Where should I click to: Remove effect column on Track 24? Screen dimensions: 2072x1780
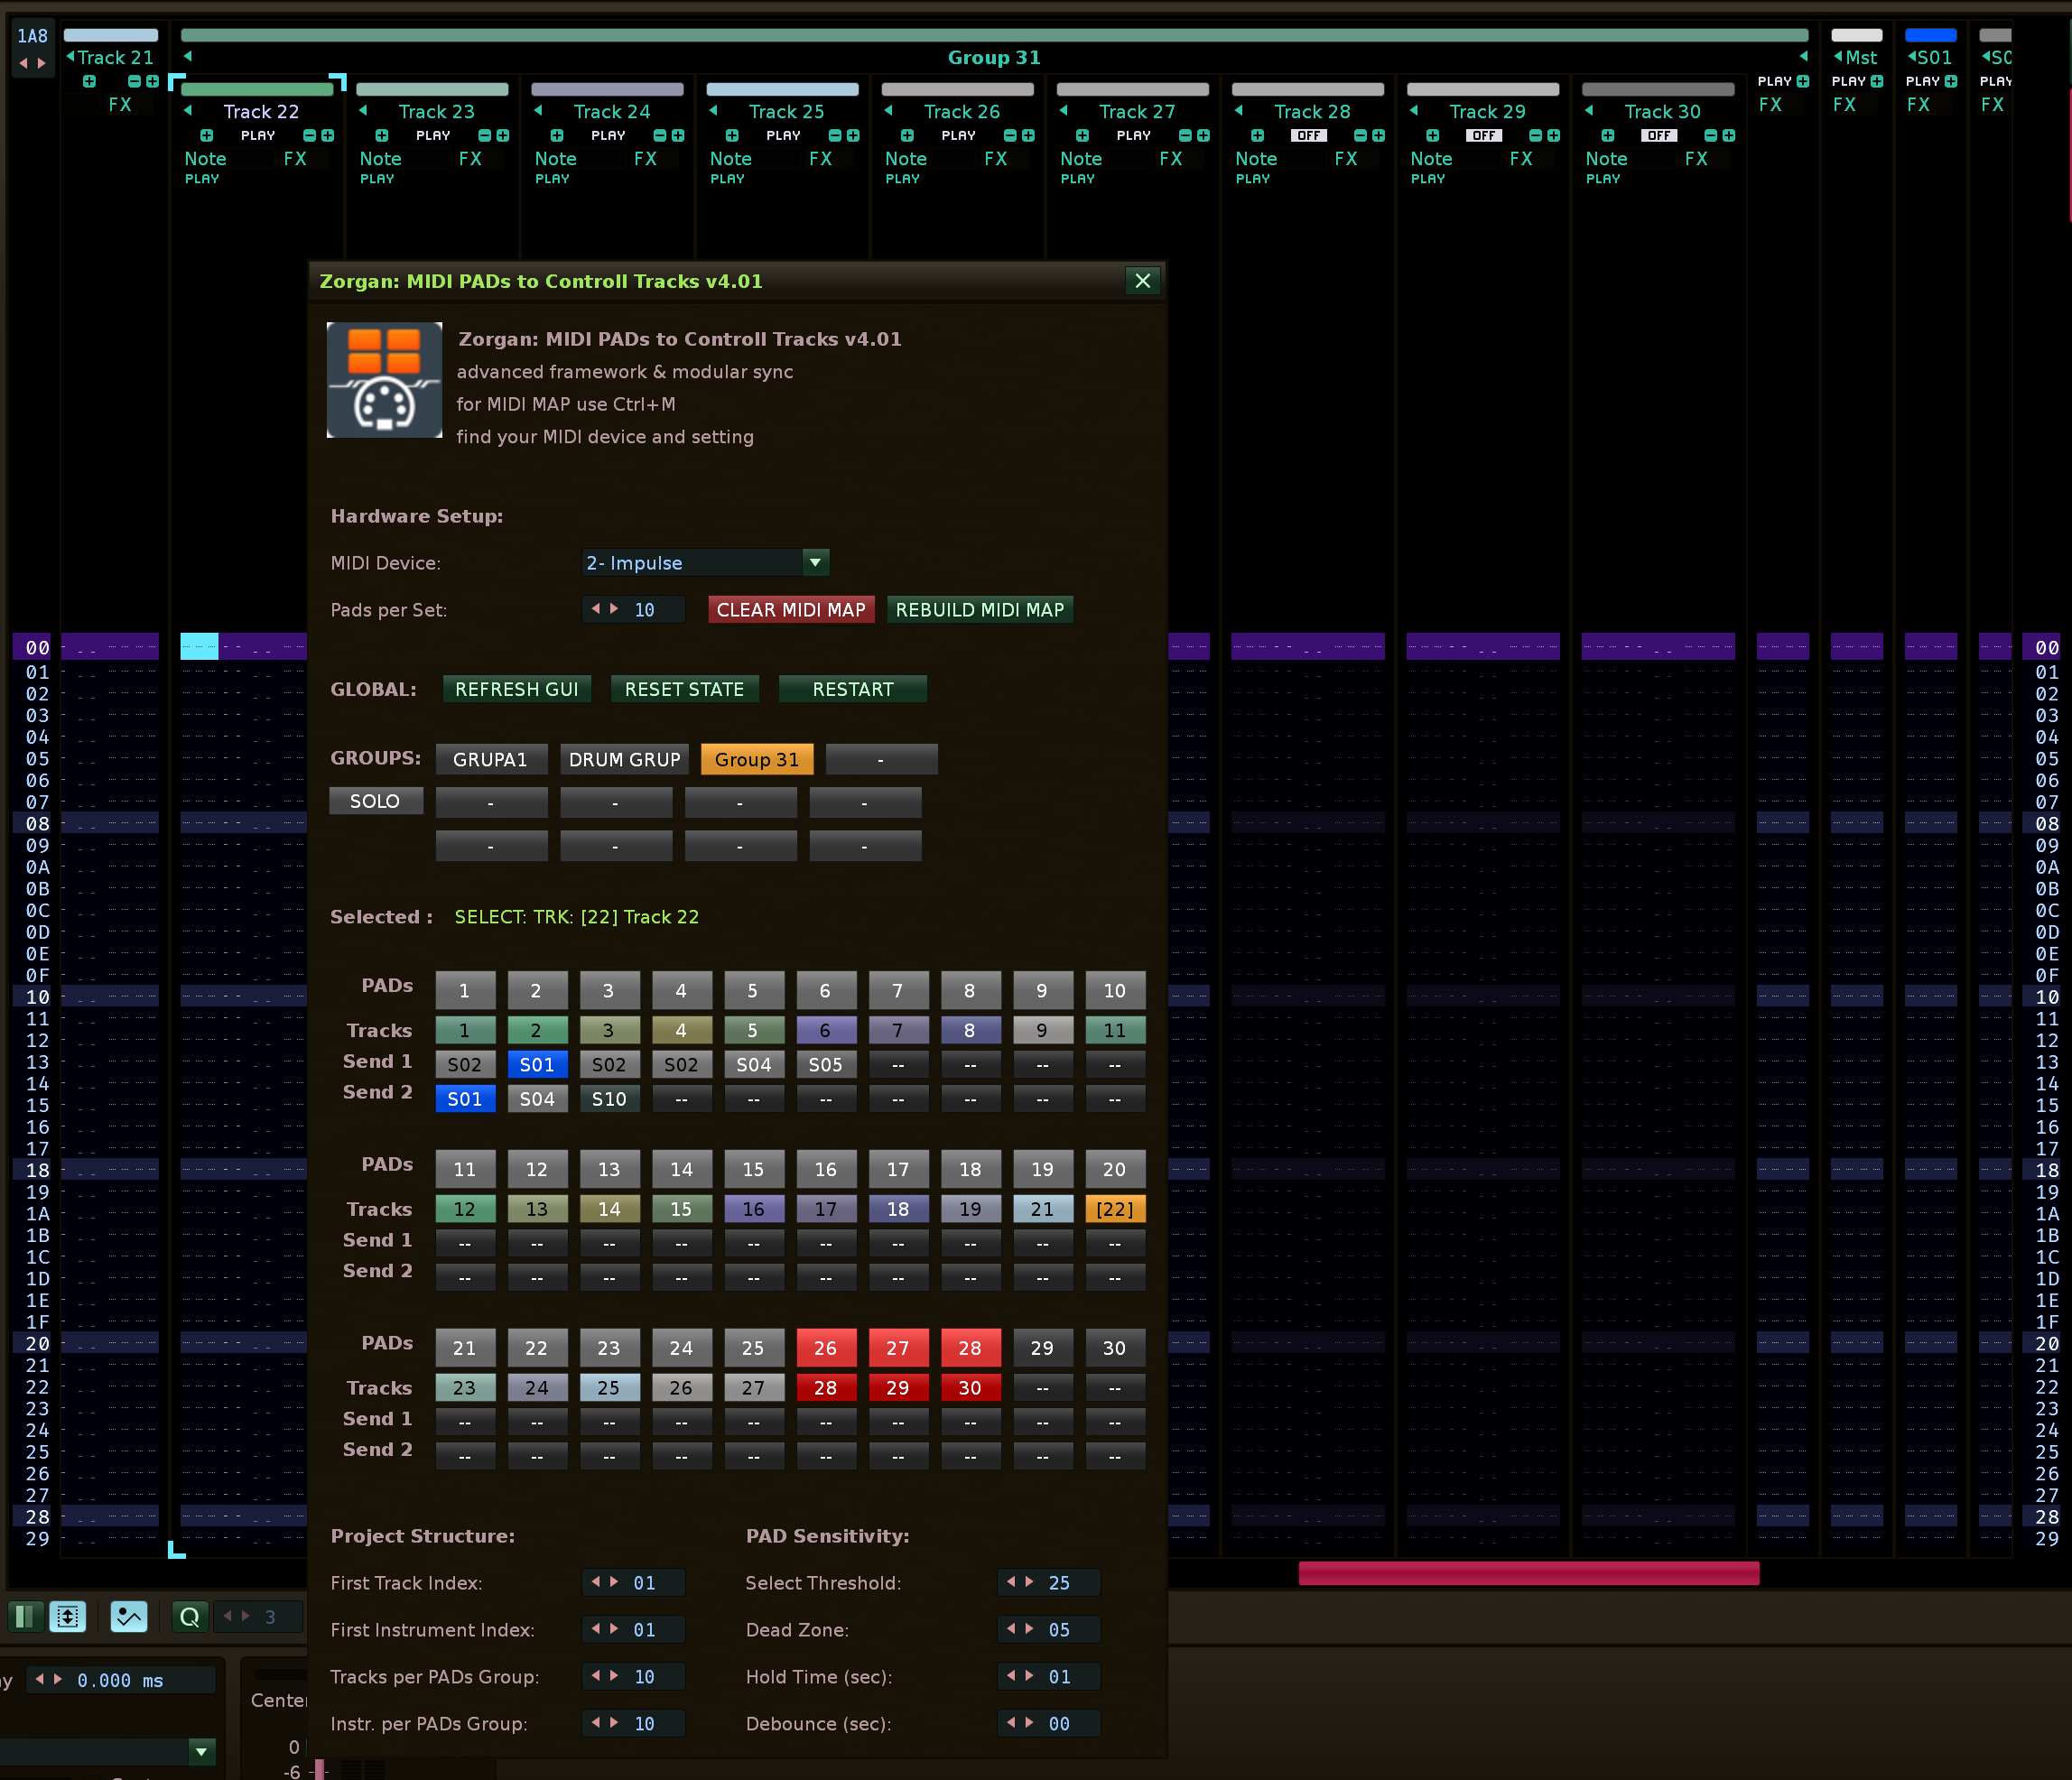660,135
